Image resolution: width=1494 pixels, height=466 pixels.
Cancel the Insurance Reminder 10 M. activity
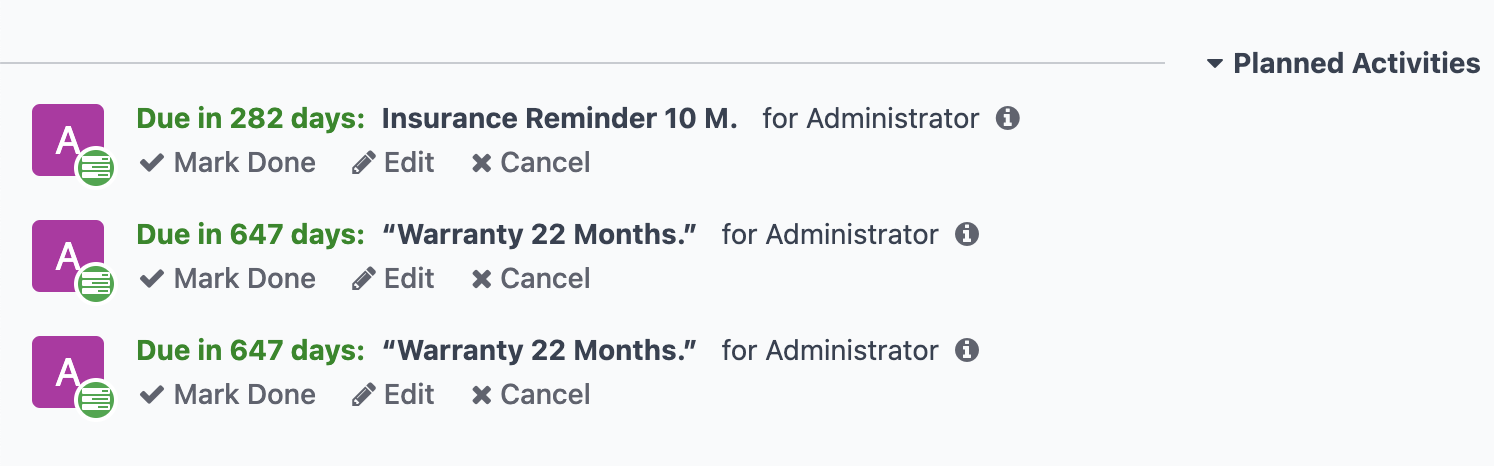pos(531,163)
